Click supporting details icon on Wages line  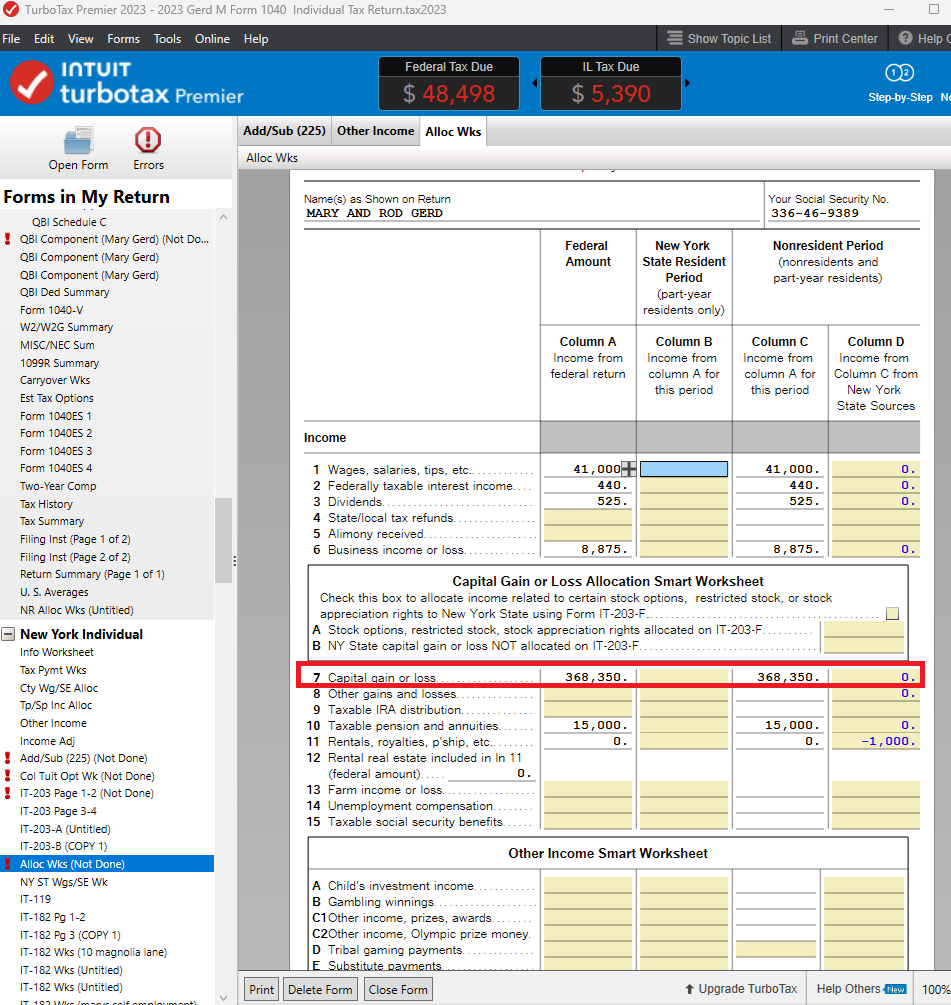(629, 469)
